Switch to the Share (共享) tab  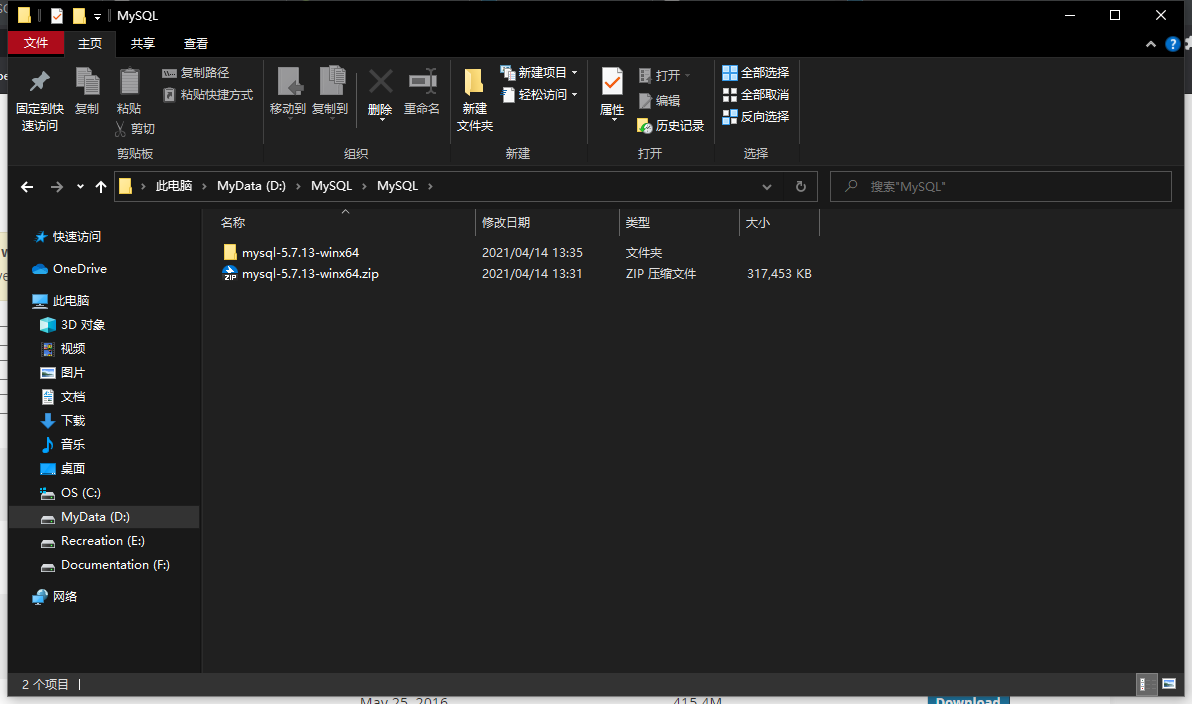click(142, 43)
